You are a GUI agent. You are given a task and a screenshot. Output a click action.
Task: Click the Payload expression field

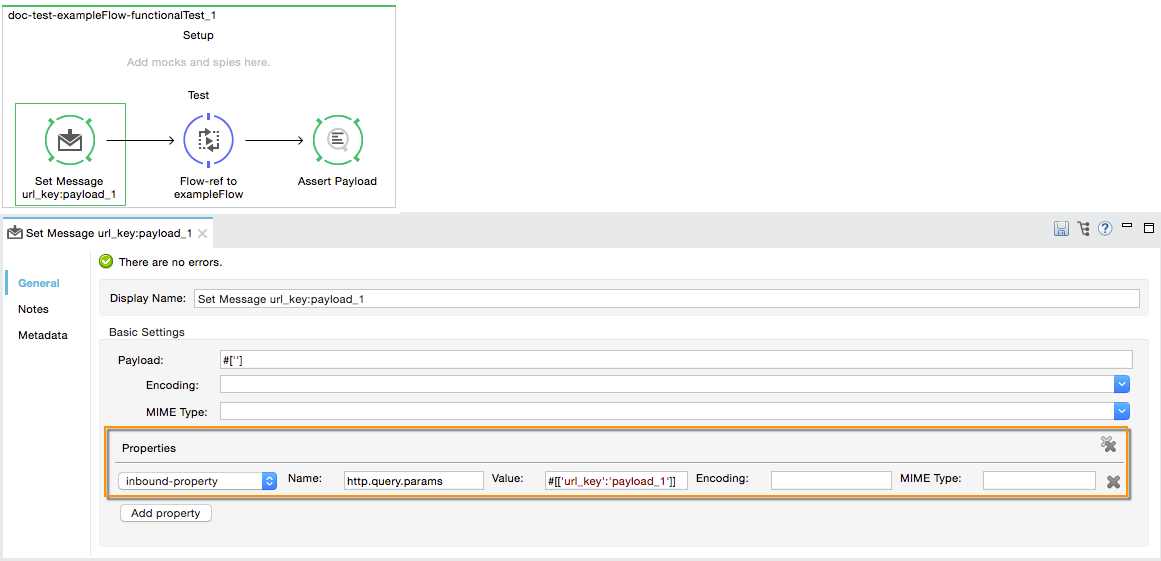[x=675, y=360]
